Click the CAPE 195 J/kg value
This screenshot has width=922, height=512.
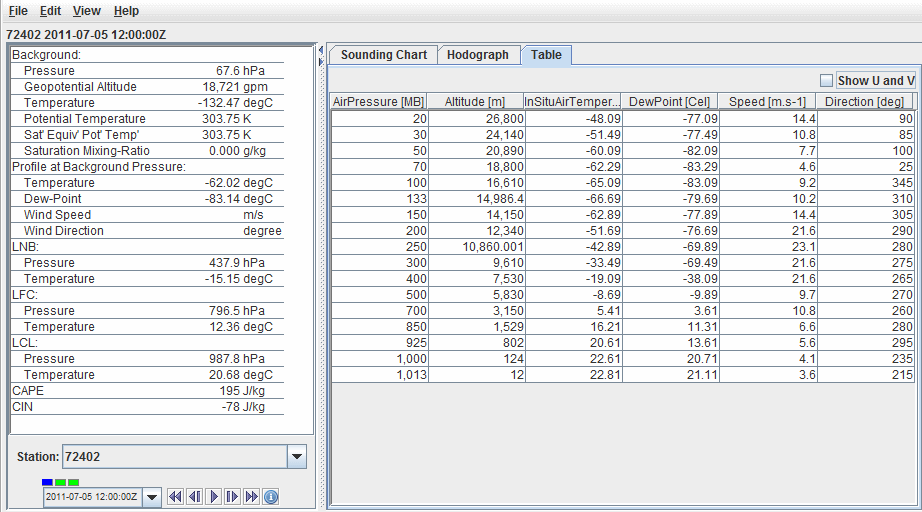(x=242, y=391)
